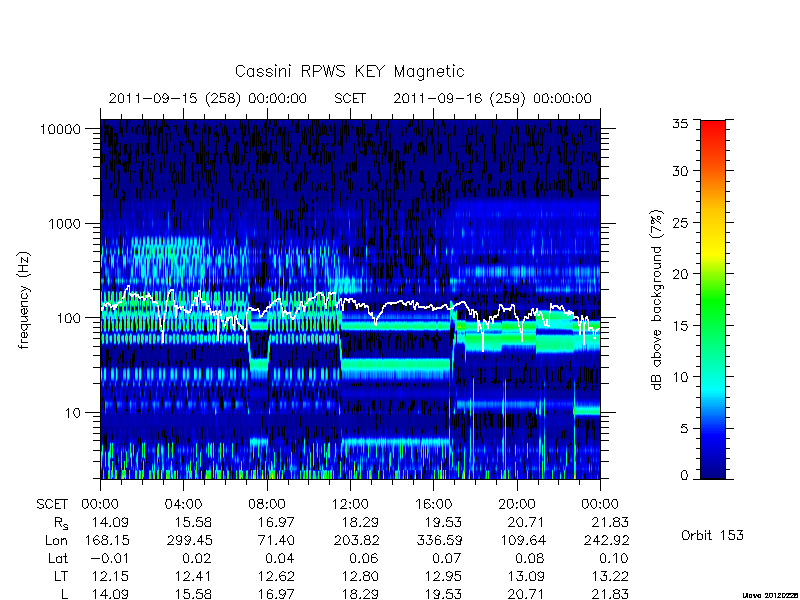Image resolution: width=800 pixels, height=600 pixels.
Task: Click the "Orbit 153" label
Action: [712, 535]
